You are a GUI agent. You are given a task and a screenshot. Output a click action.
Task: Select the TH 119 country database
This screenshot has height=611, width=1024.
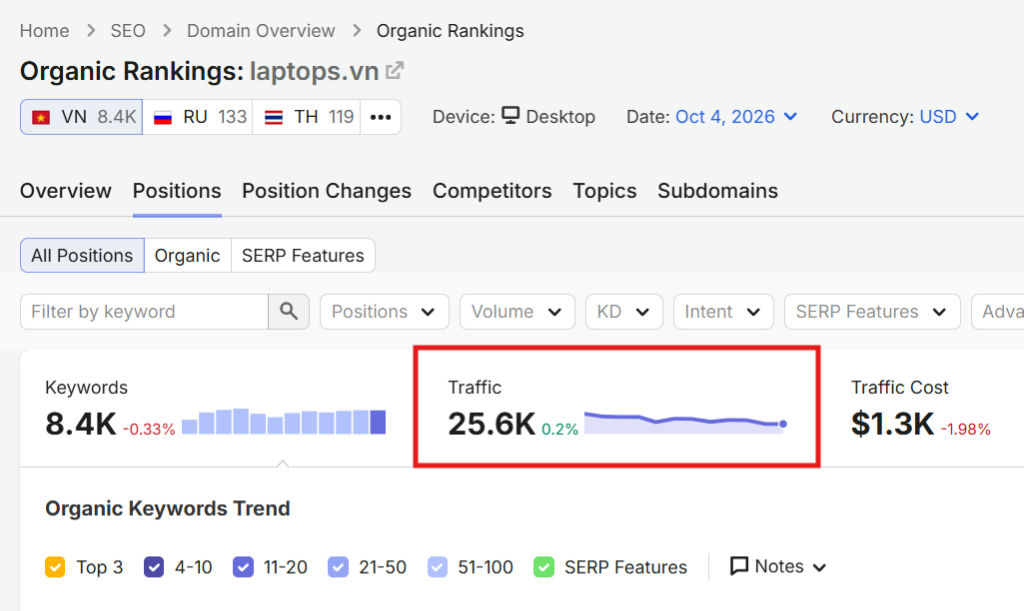tap(307, 117)
